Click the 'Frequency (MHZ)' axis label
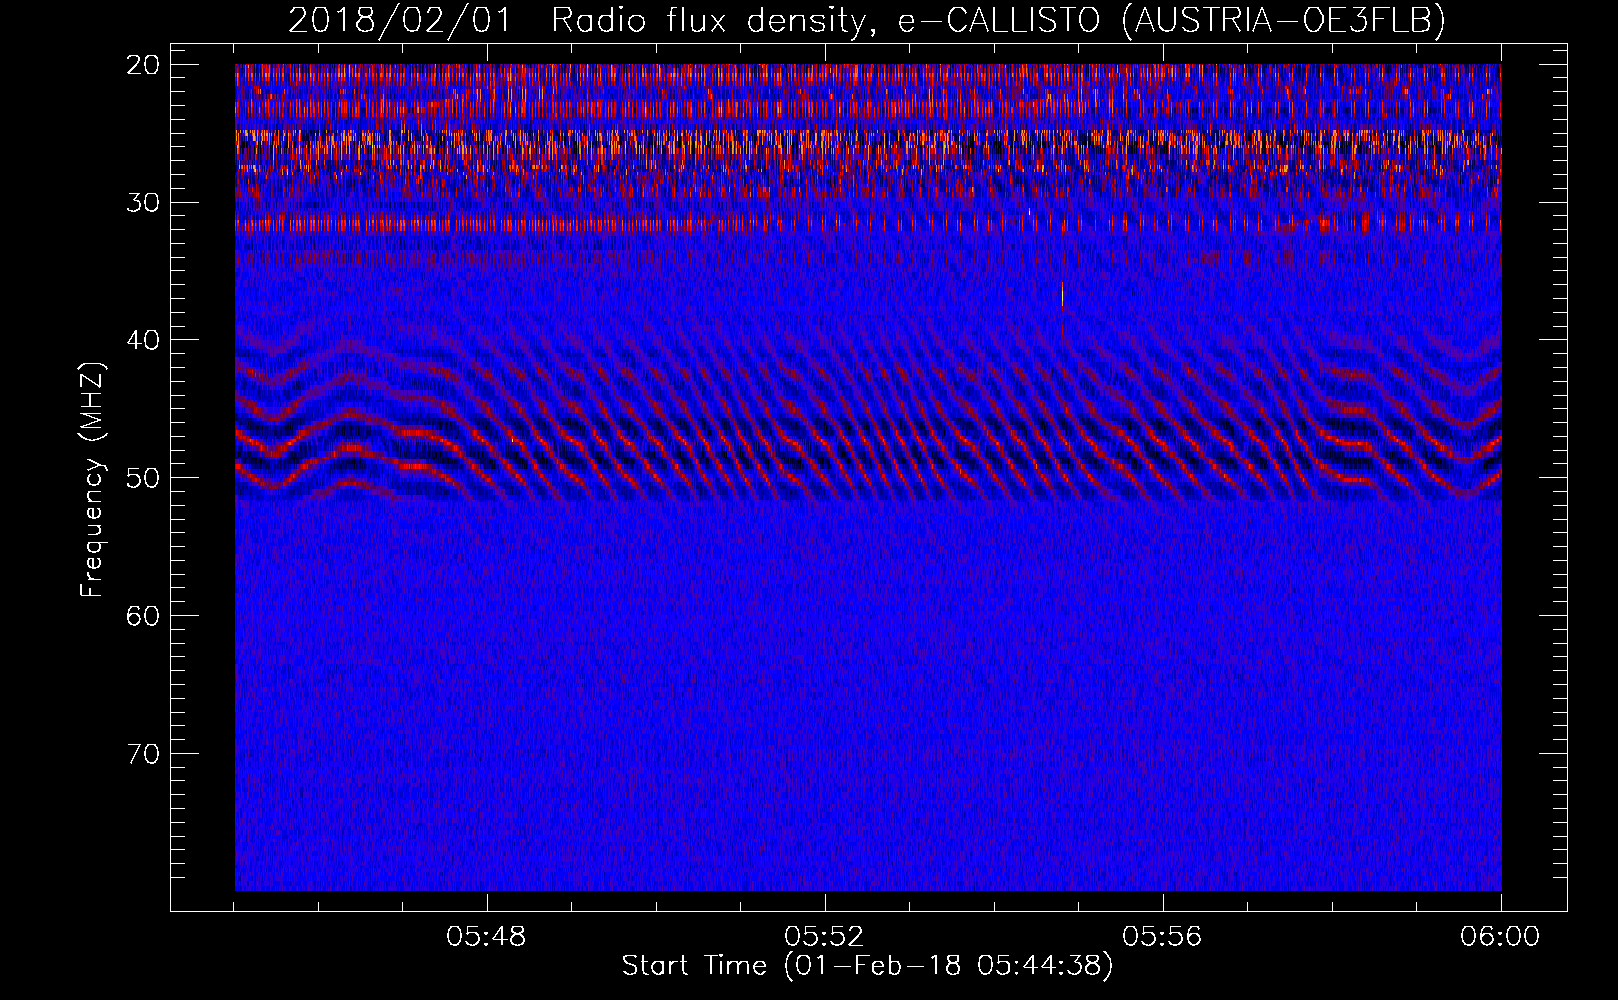This screenshot has height=1000, width=1618. click(x=92, y=480)
